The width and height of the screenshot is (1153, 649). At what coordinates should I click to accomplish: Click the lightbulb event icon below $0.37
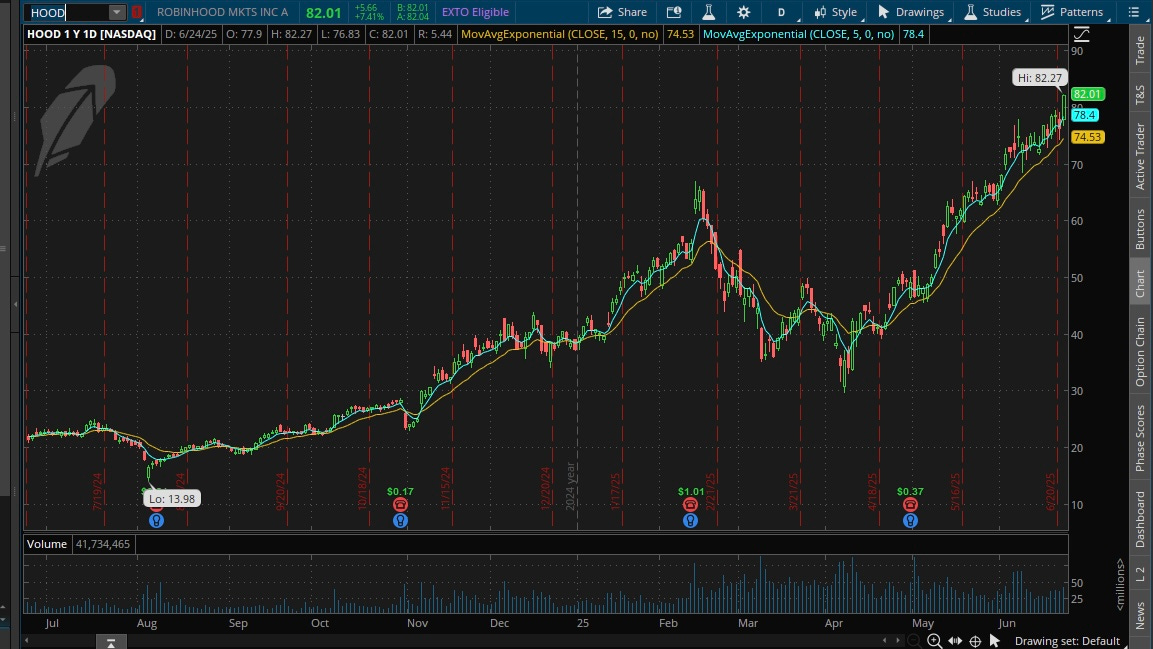tap(910, 520)
